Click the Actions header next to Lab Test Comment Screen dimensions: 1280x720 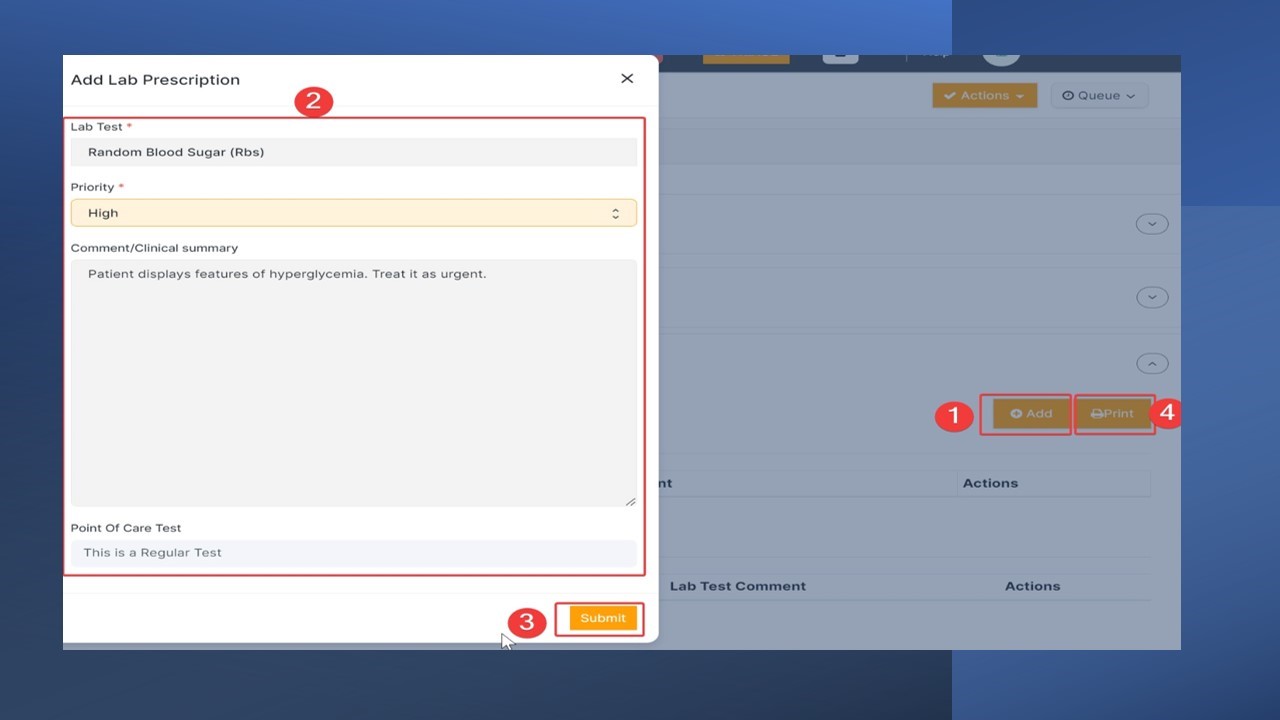click(x=1032, y=586)
